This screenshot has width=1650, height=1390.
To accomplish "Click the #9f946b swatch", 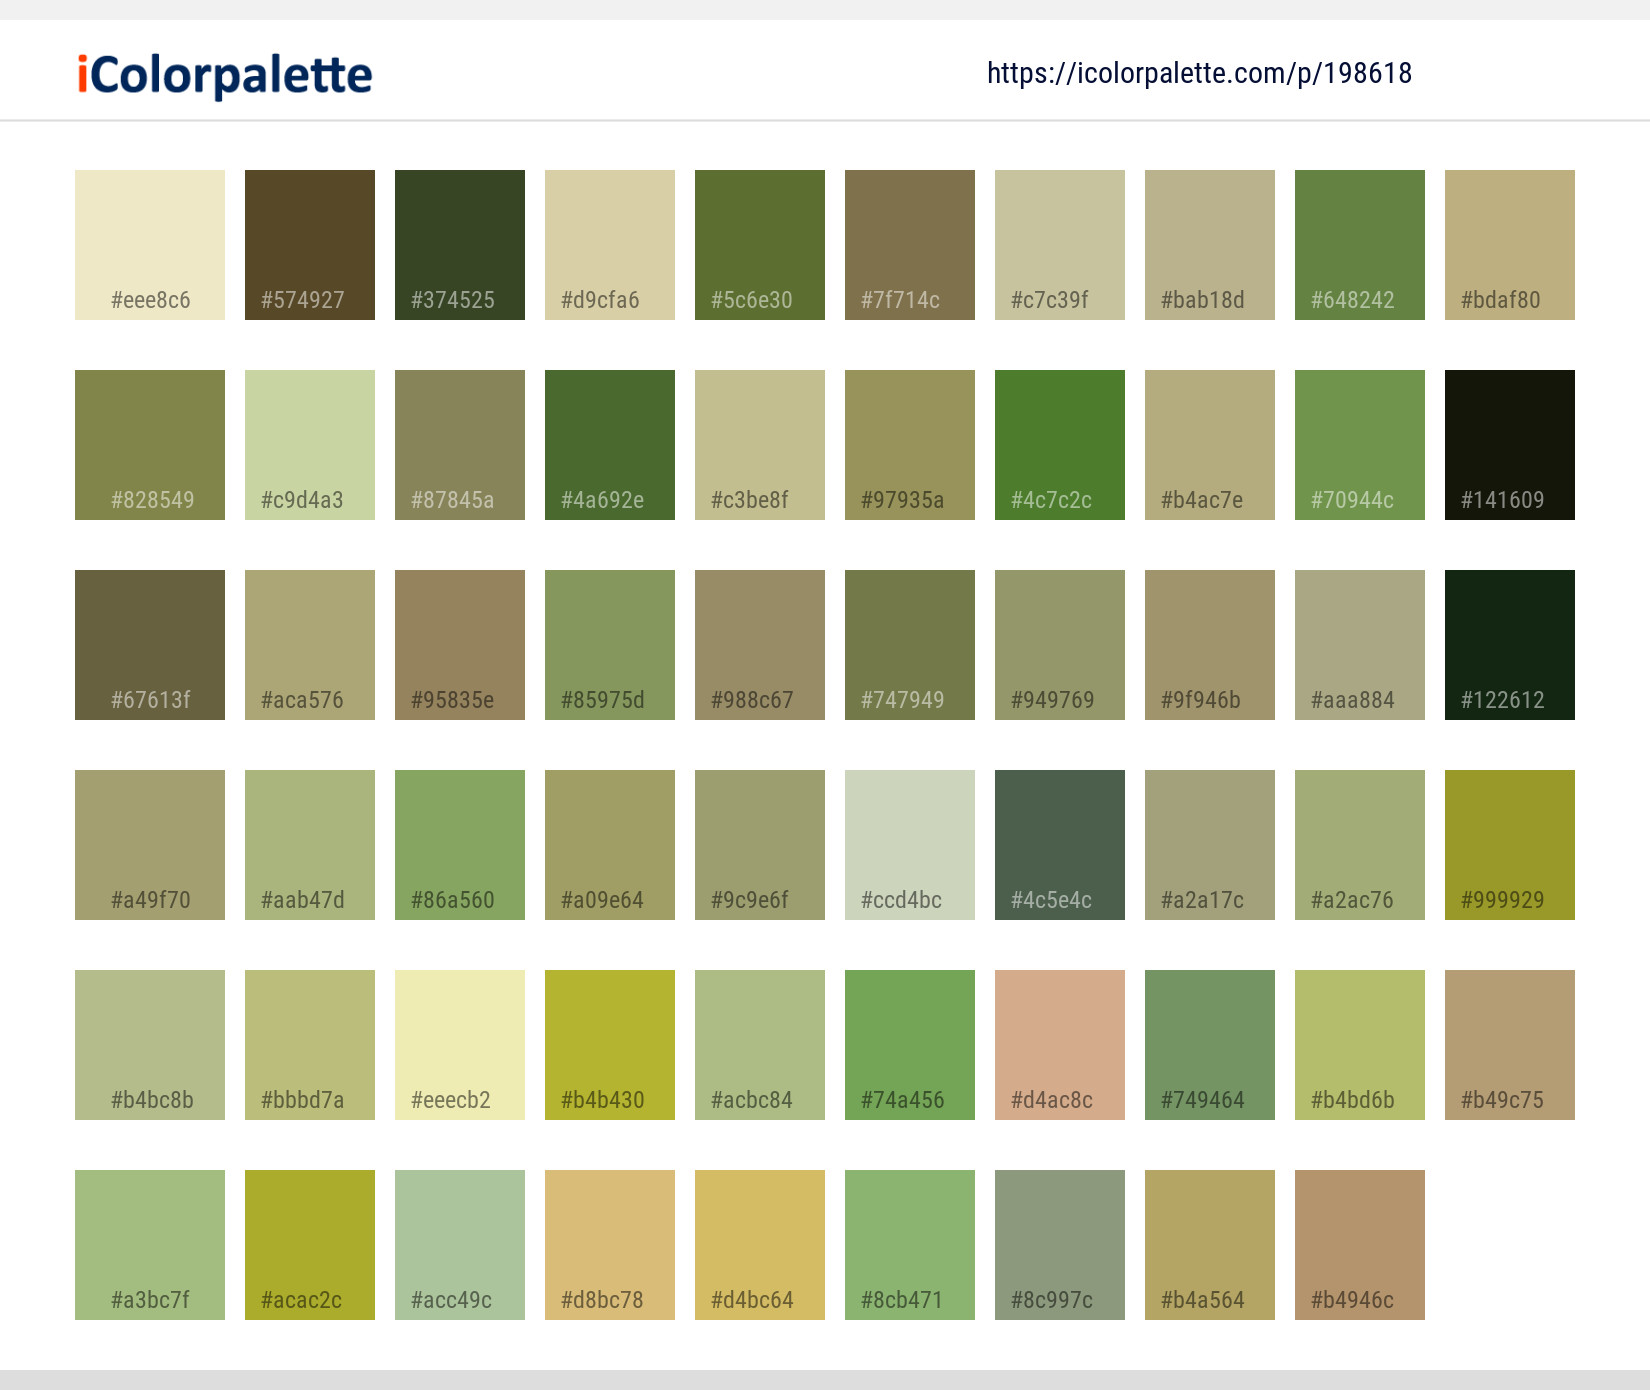I will pyautogui.click(x=1210, y=645).
